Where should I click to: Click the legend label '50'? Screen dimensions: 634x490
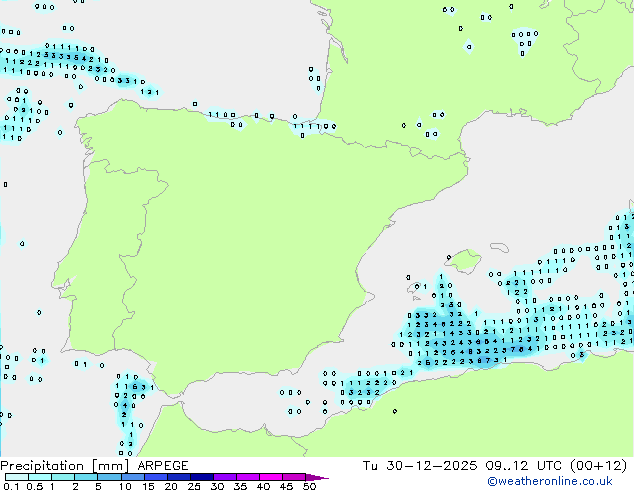[309, 486]
